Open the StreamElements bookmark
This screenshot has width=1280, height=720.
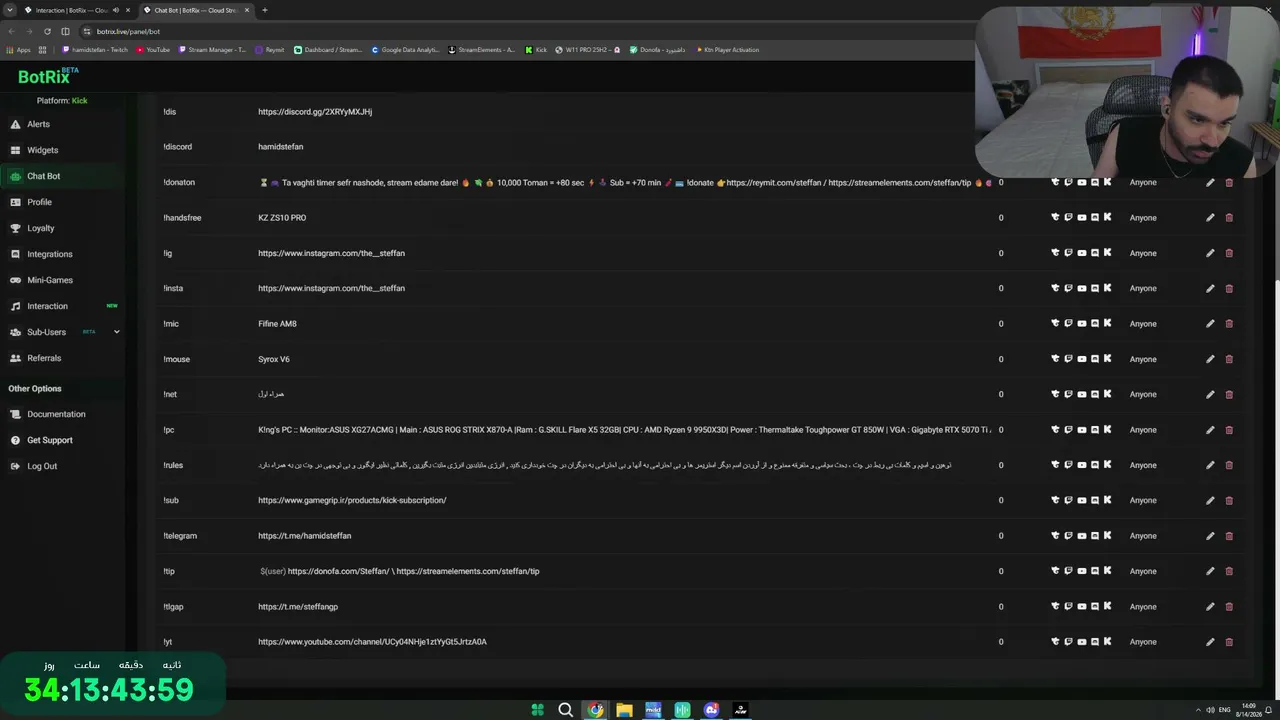(482, 50)
